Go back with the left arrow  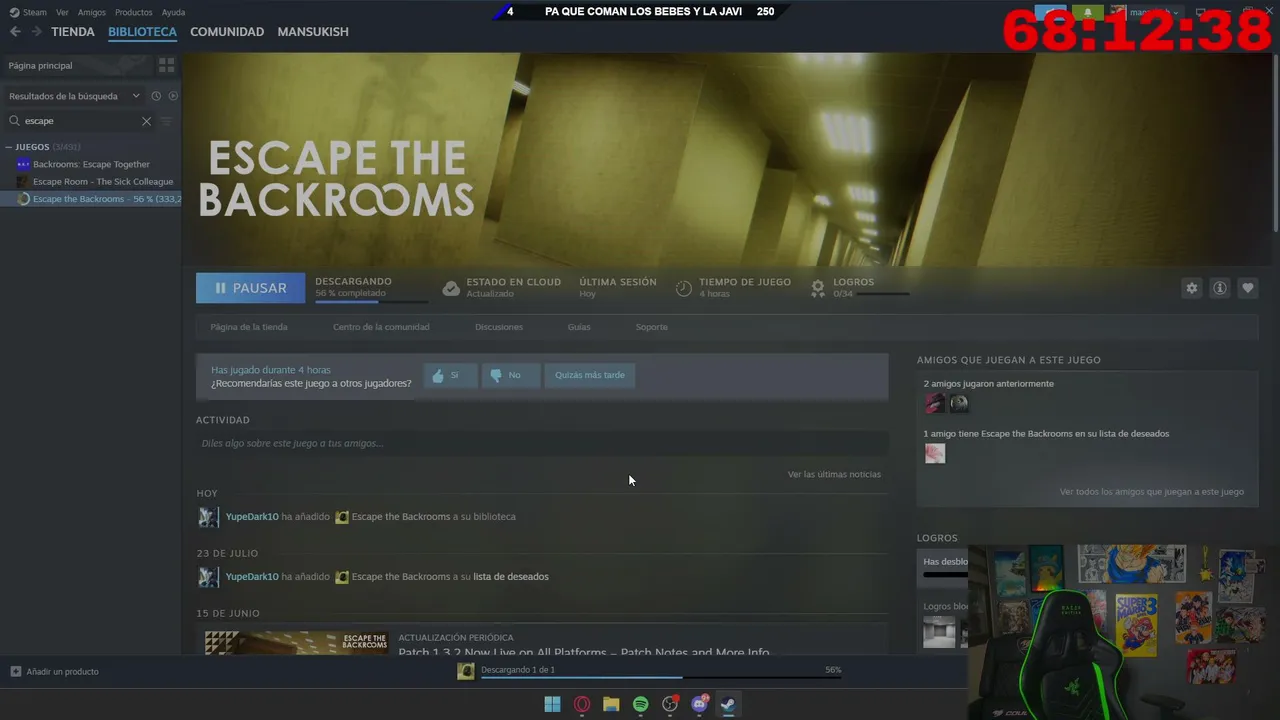[x=15, y=32]
